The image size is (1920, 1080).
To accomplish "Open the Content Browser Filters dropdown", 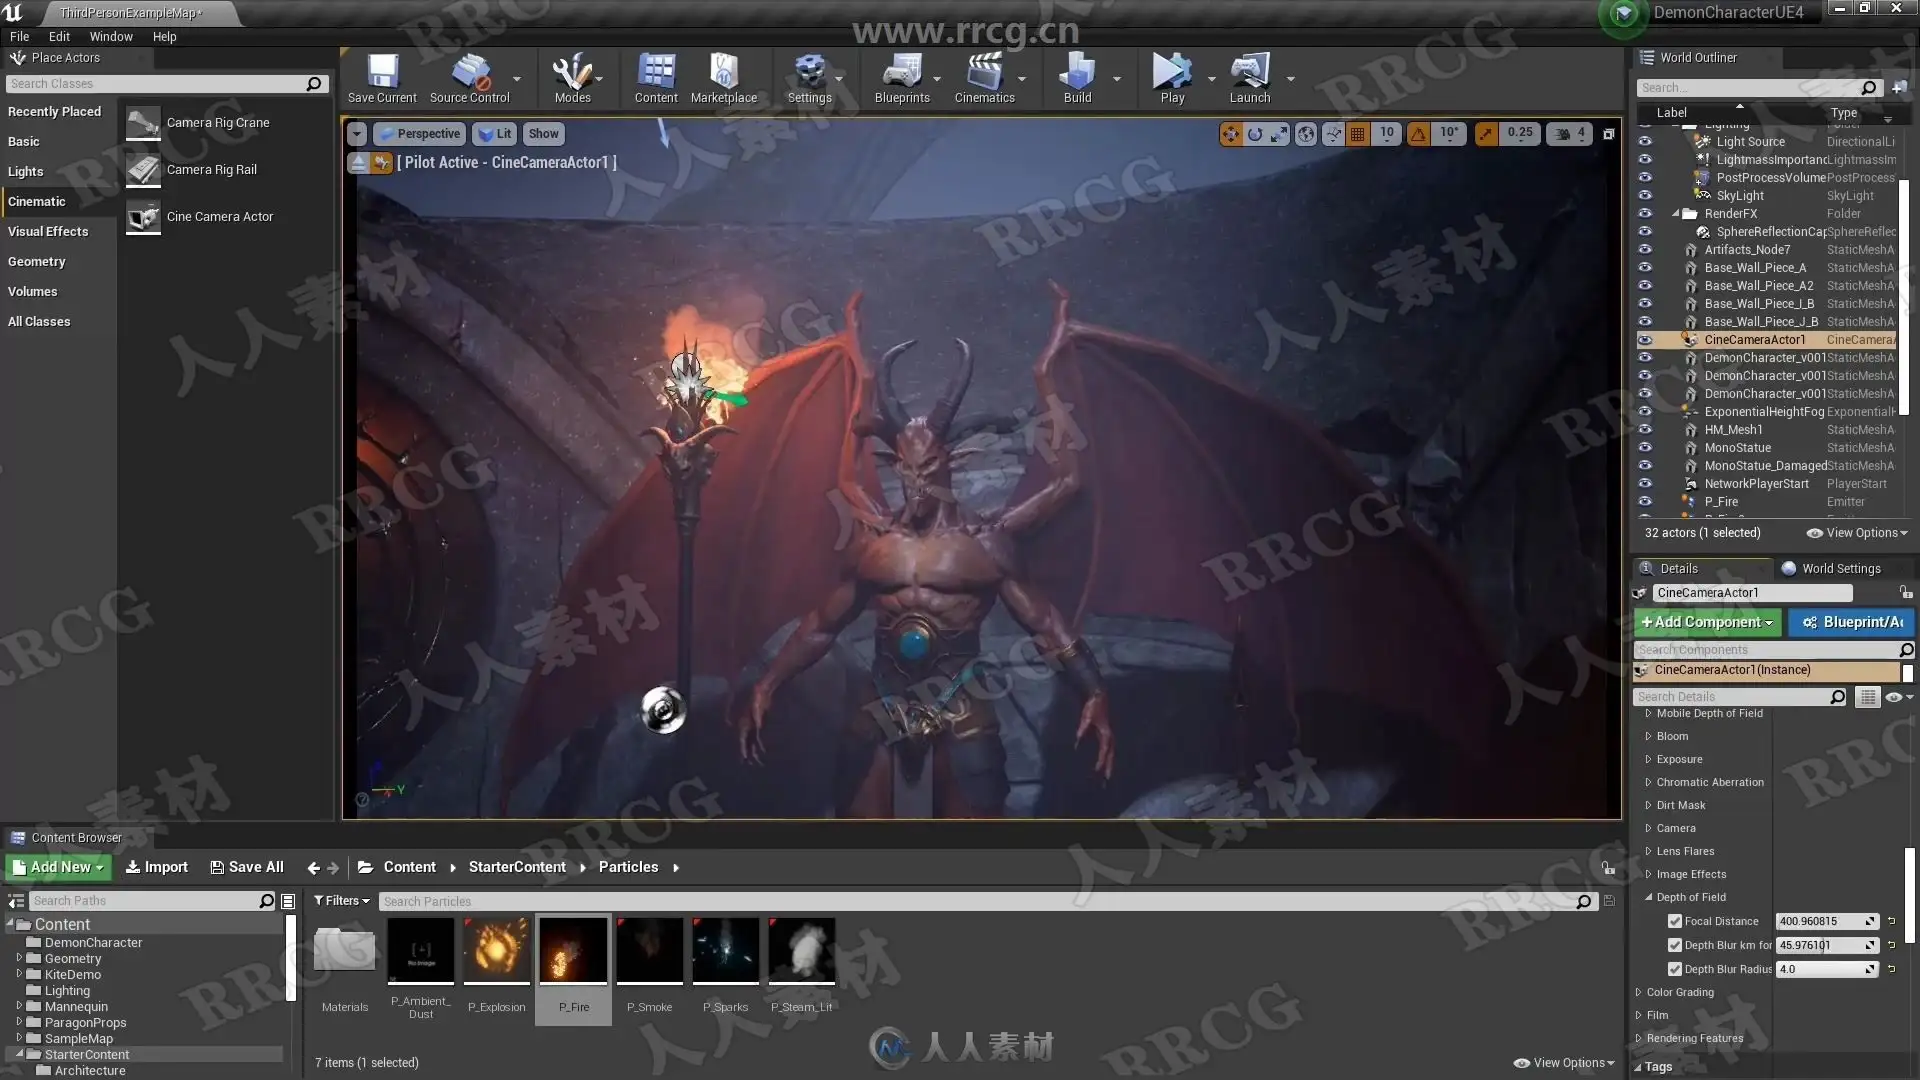I will [342, 901].
